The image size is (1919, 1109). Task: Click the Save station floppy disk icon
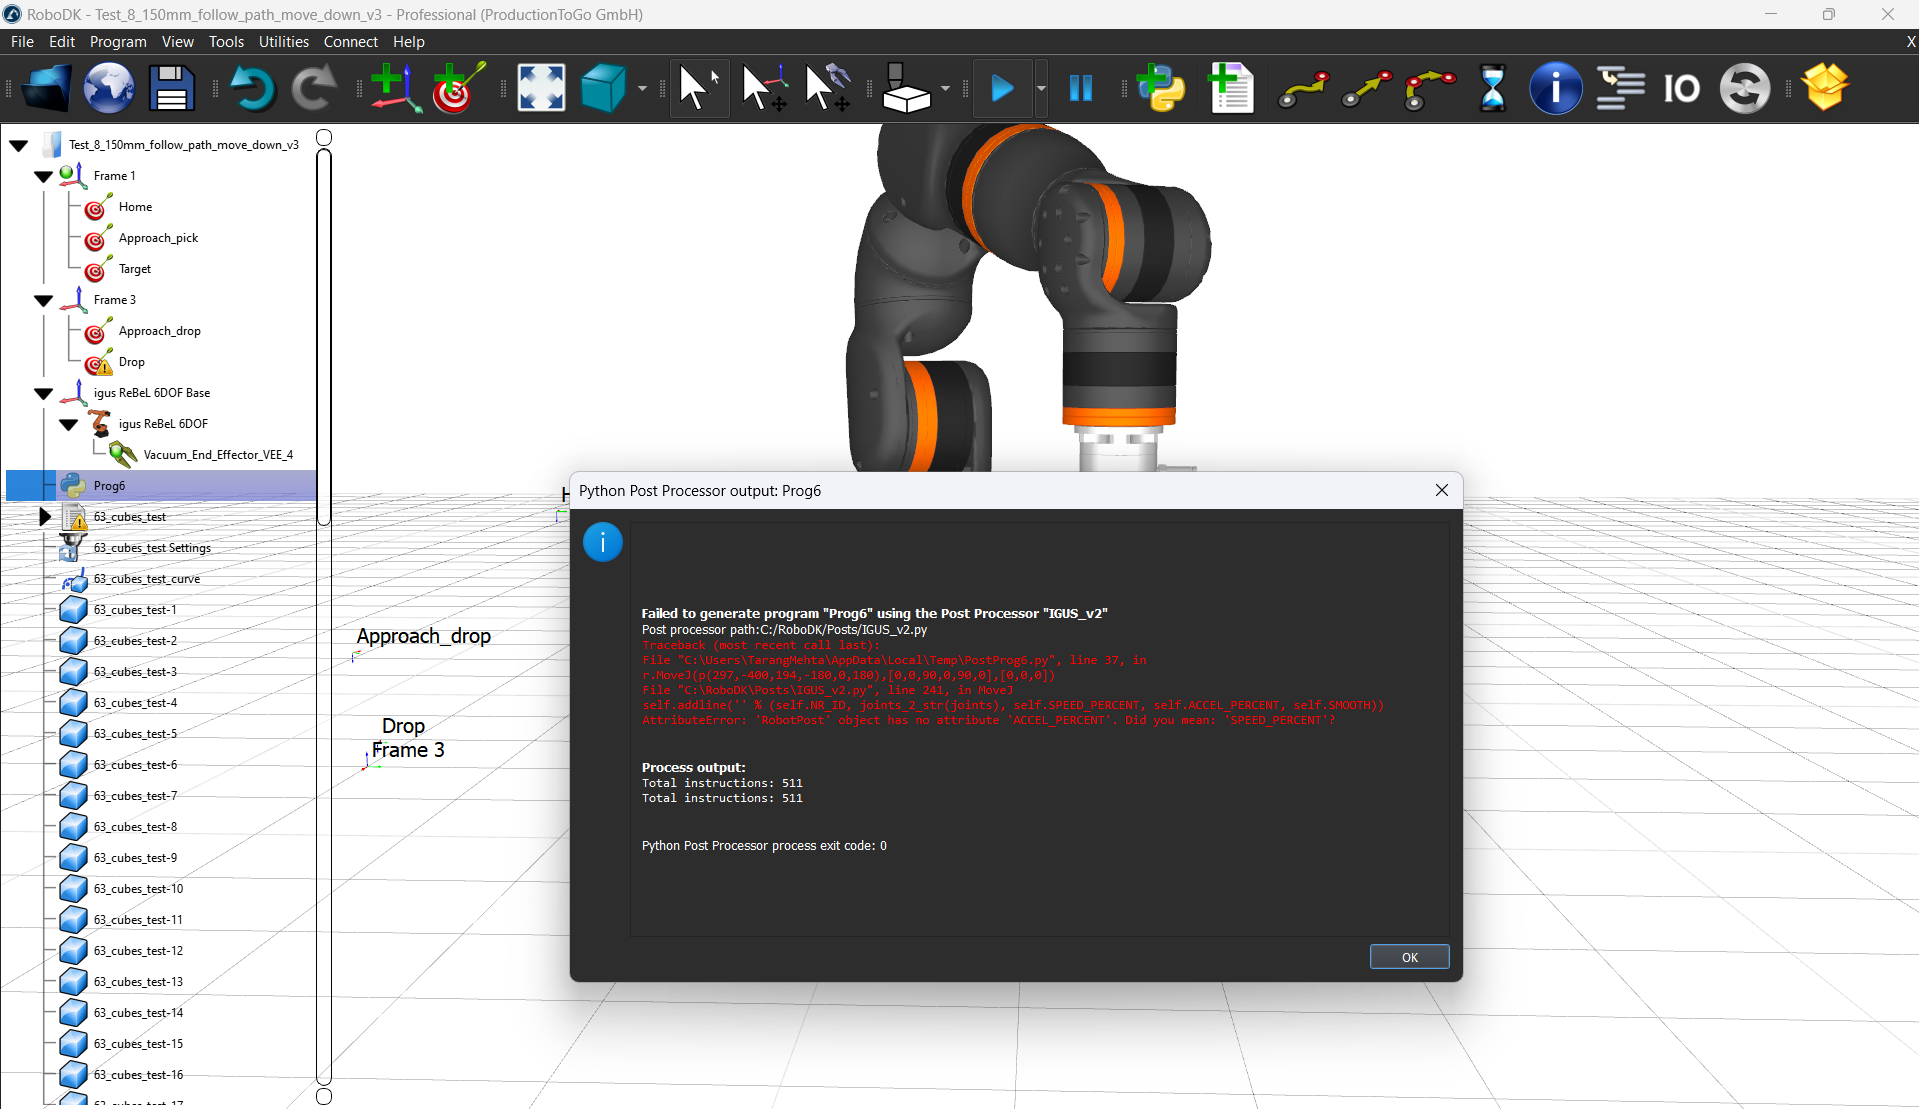(171, 89)
